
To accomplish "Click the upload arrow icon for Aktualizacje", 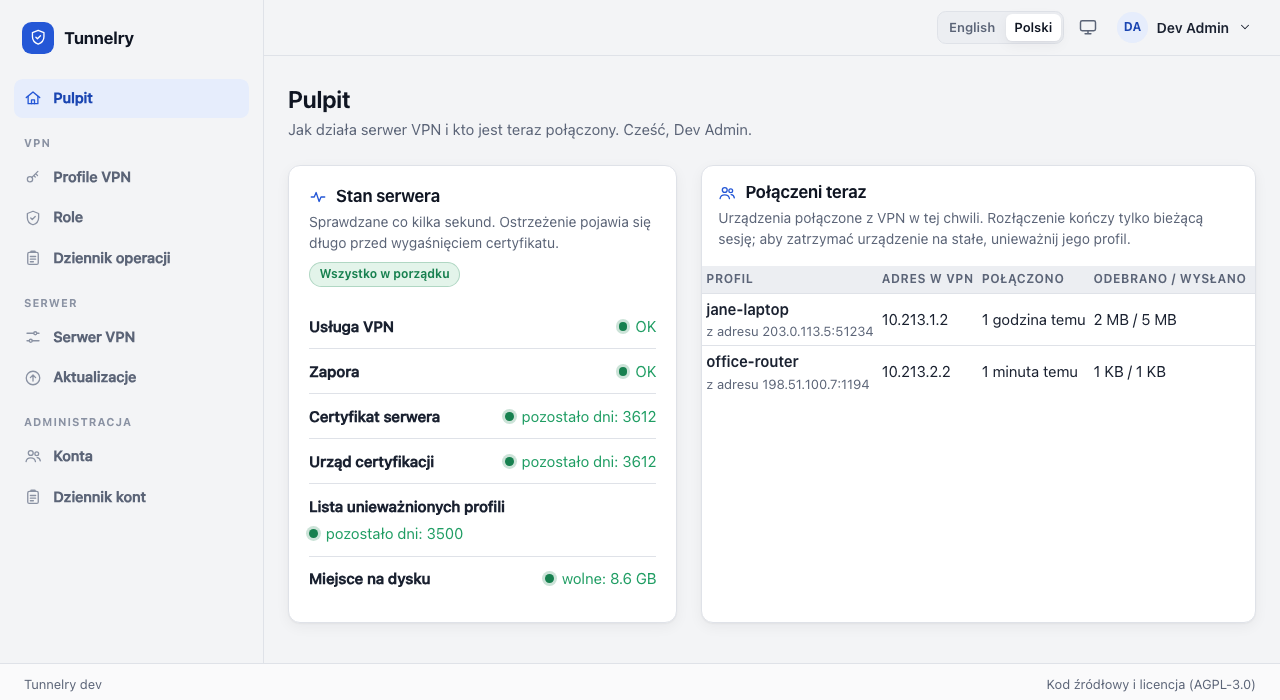I will click(33, 377).
